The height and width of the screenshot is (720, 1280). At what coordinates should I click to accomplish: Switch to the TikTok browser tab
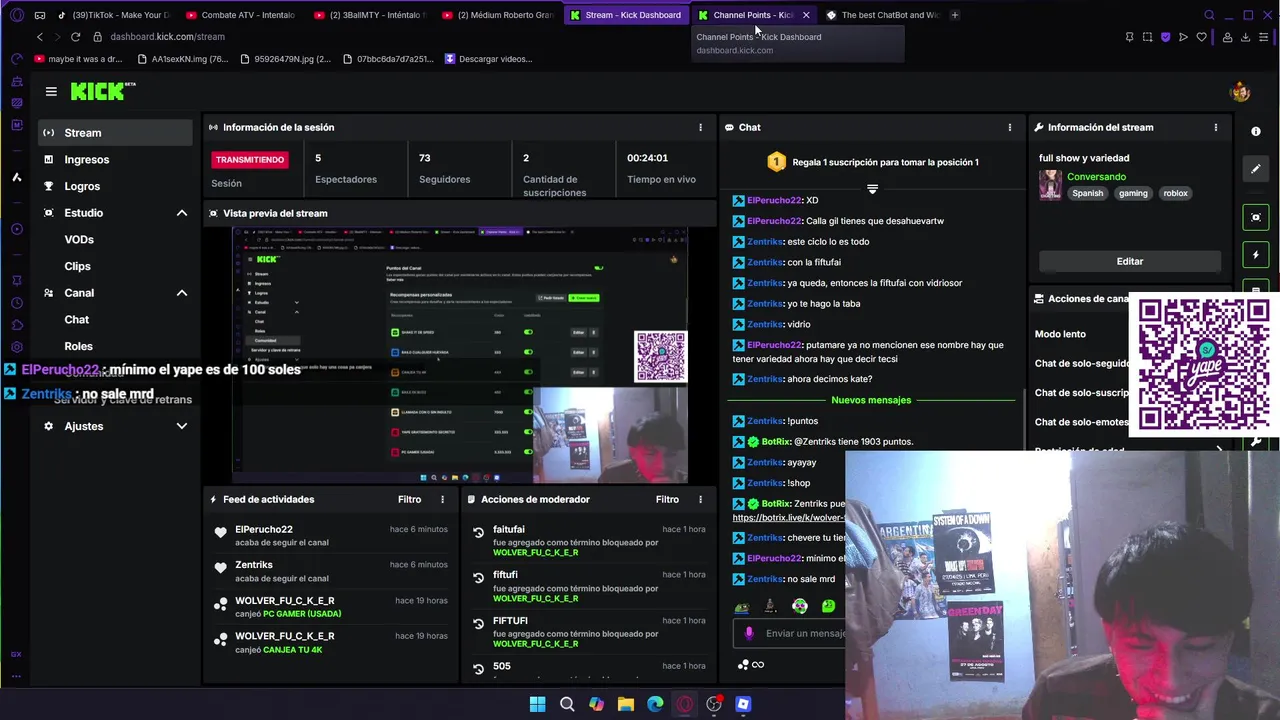(113, 15)
